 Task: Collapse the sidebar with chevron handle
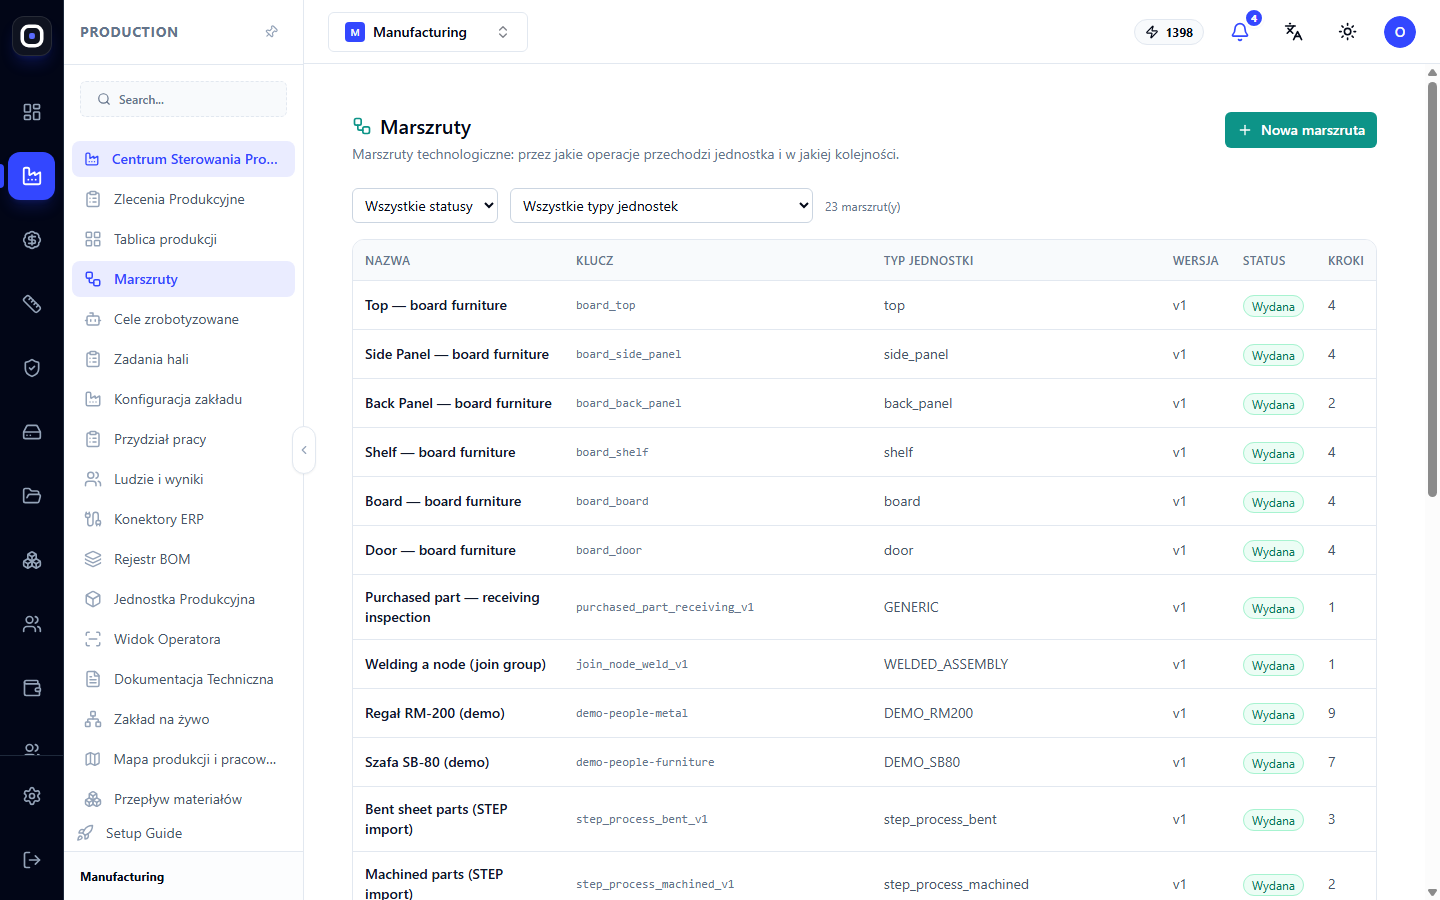(304, 450)
